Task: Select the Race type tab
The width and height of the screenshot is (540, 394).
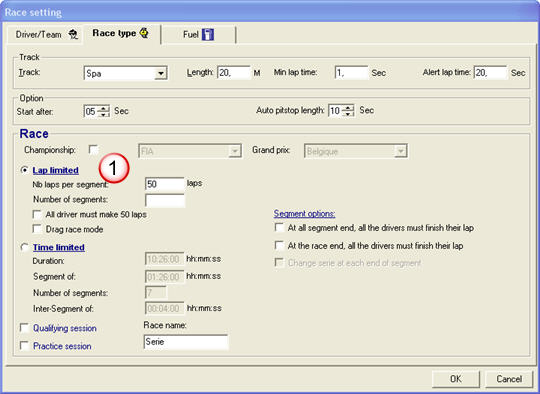Action: (121, 33)
